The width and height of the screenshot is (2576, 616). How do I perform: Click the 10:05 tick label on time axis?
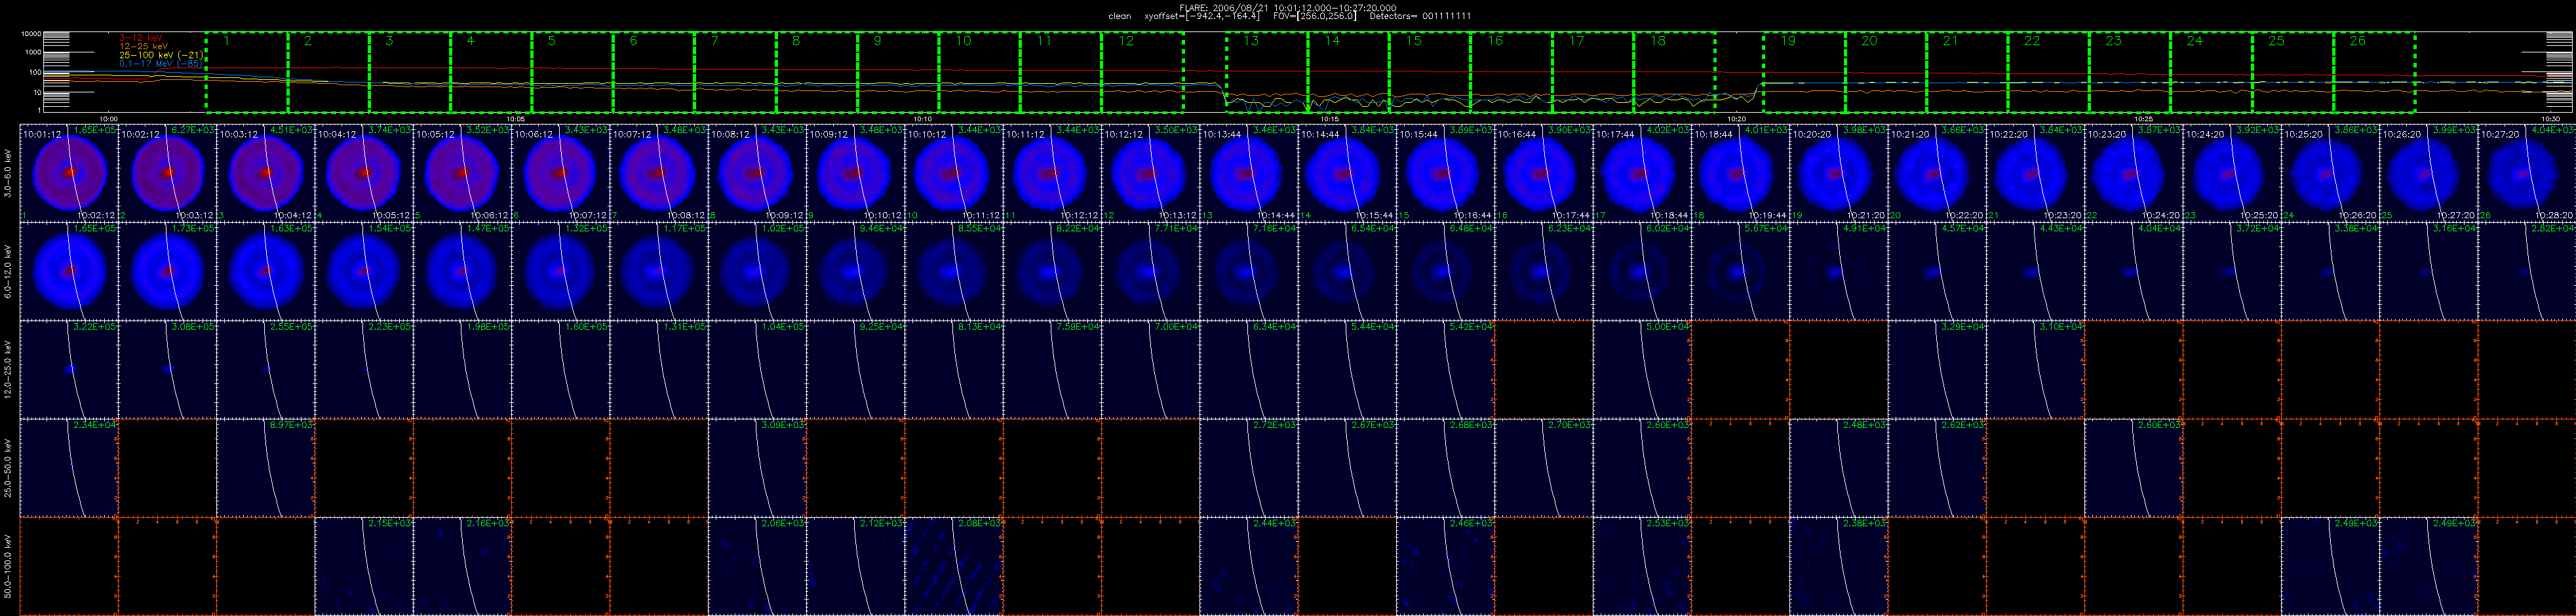[x=516, y=118]
